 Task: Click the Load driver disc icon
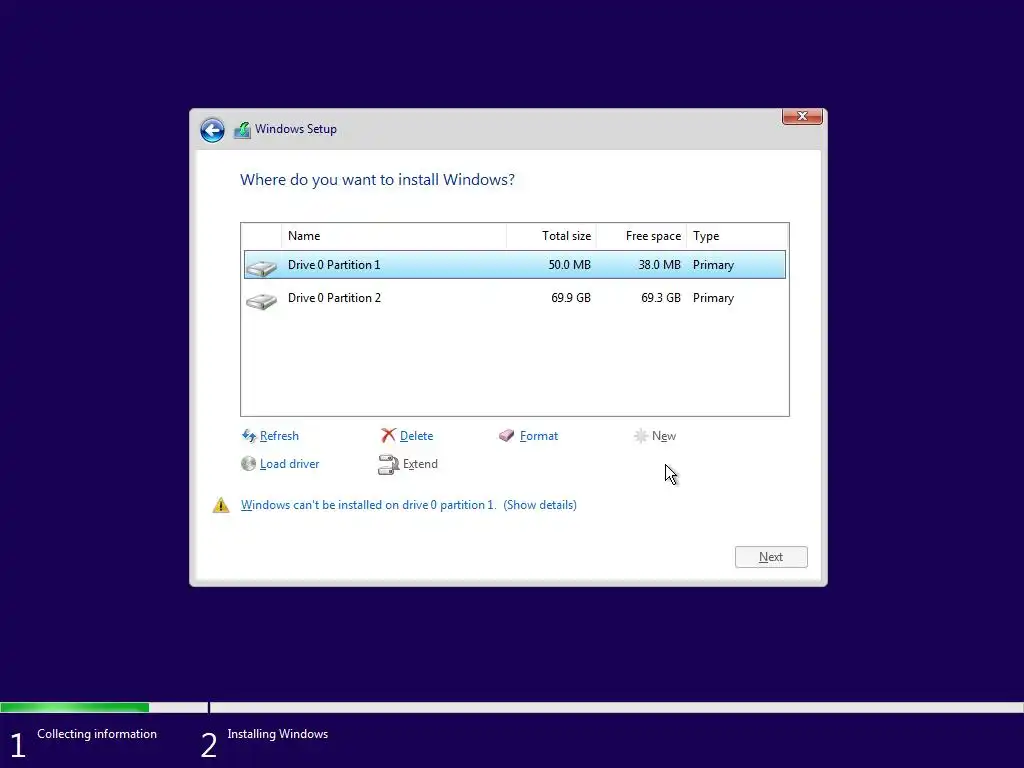click(x=248, y=464)
